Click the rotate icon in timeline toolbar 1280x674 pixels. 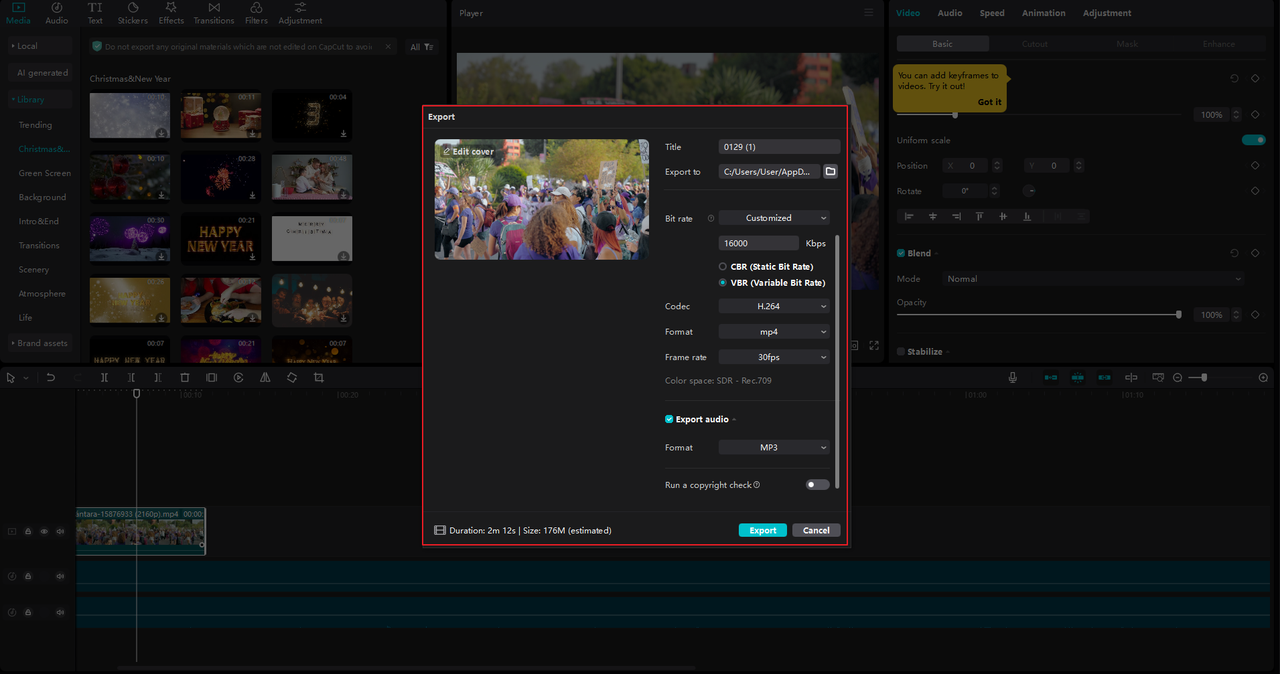pos(291,378)
